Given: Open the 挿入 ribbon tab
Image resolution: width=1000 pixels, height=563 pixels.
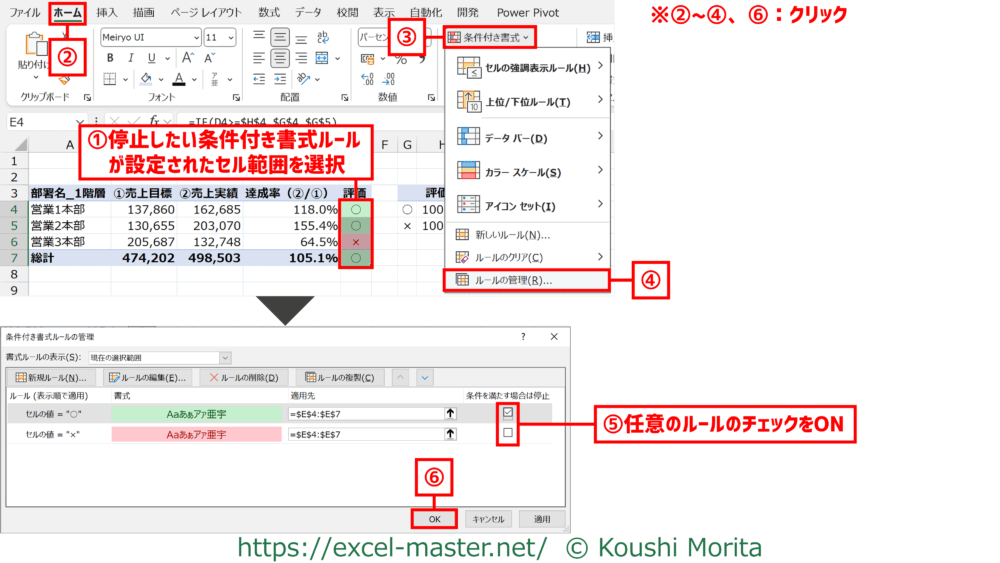Looking at the screenshot, I should tap(107, 13).
